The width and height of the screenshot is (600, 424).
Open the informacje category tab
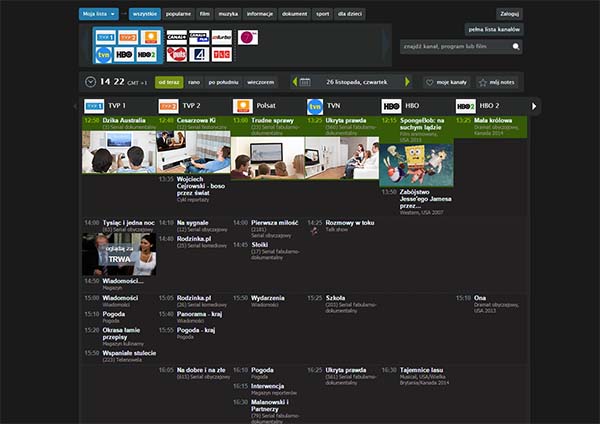[260, 14]
